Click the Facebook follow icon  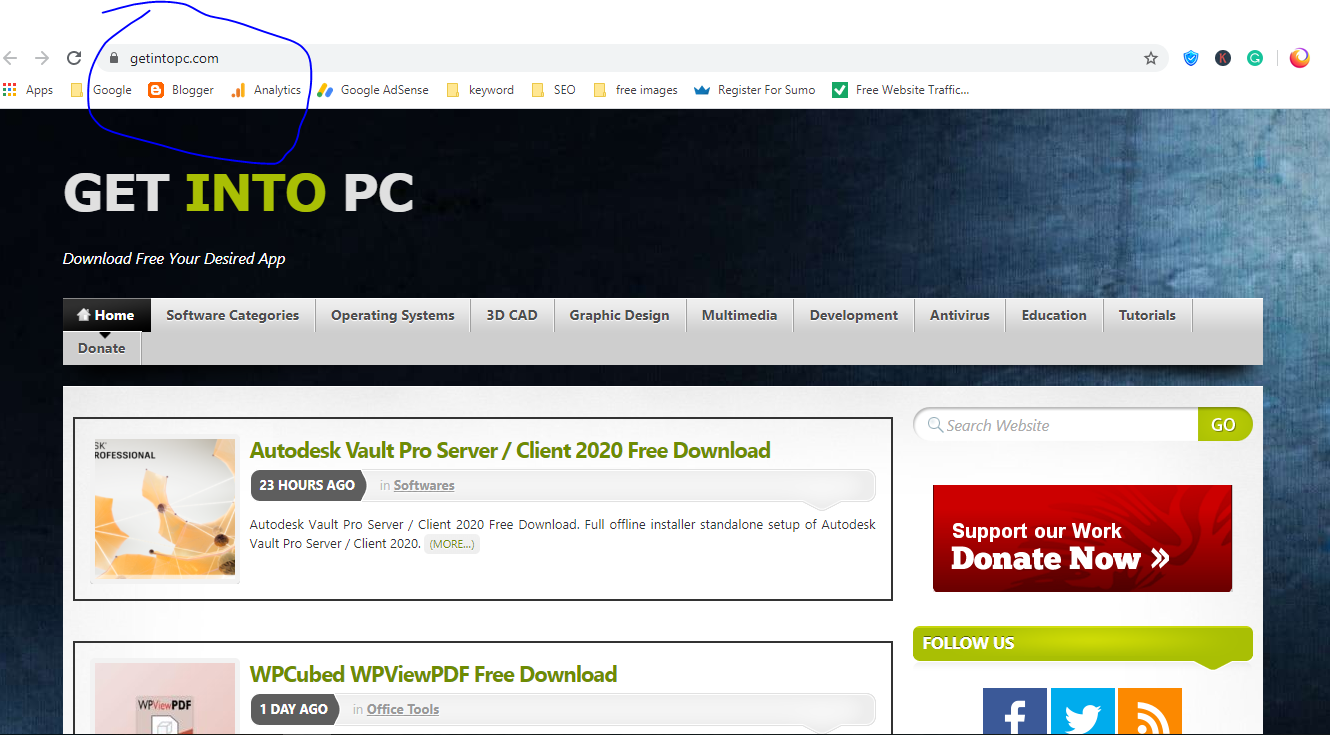pyautogui.click(x=1014, y=711)
